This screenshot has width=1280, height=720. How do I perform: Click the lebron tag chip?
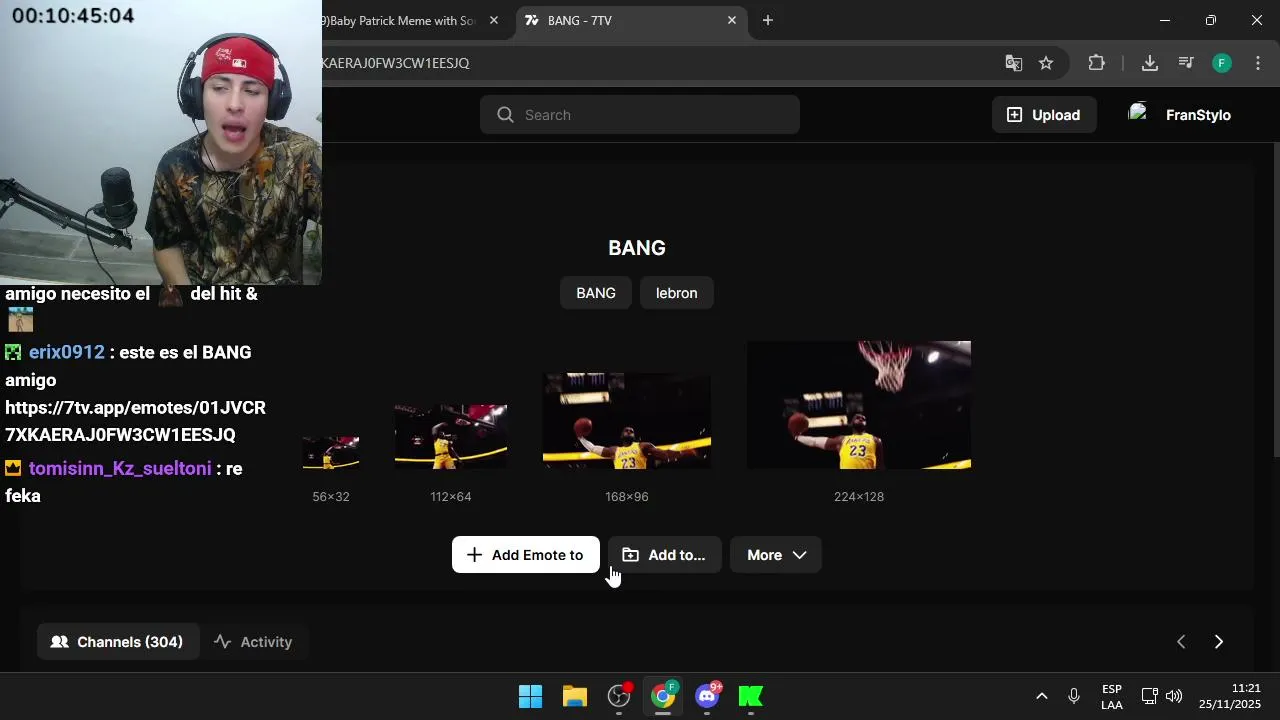point(677,293)
